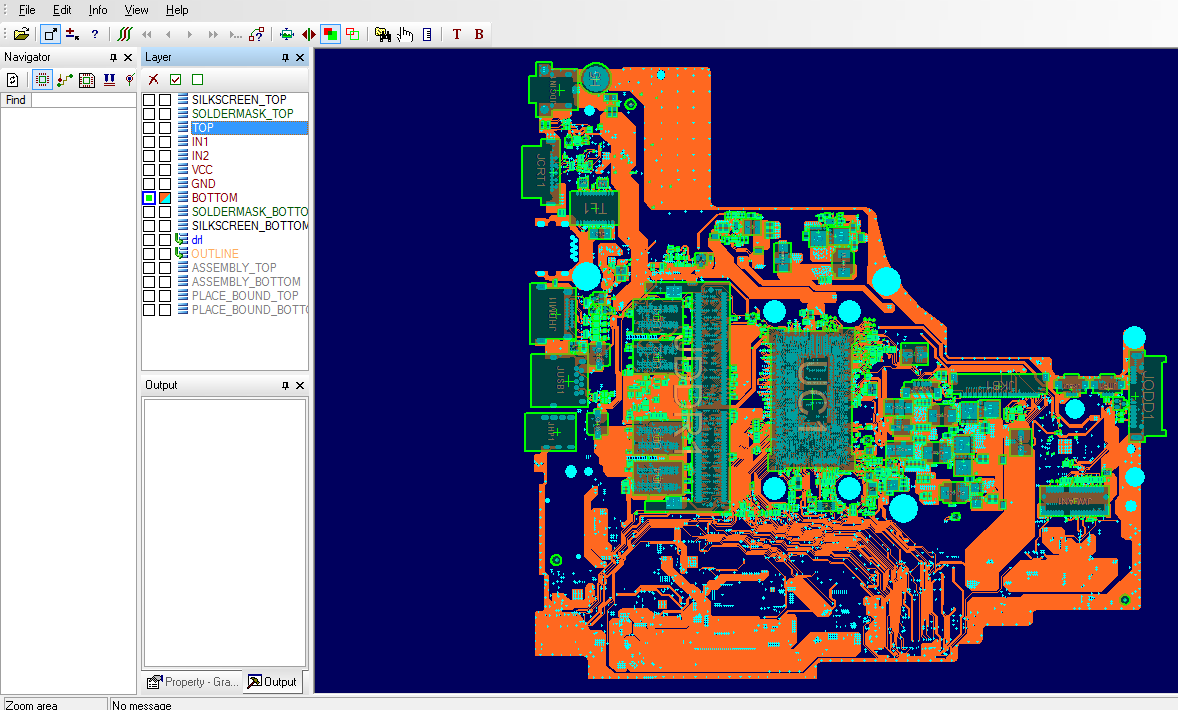Image resolution: width=1178 pixels, height=710 pixels.
Task: Check the first box for GND layer
Action: pyautogui.click(x=149, y=184)
